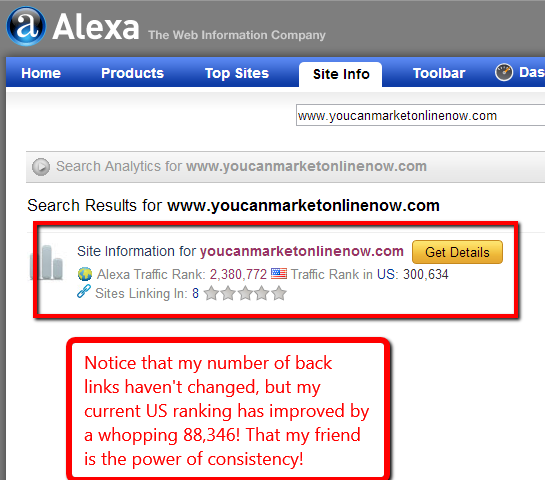545x480 pixels.
Task: Open the youcanmarketonlinenow.com site information link
Action: (x=302, y=251)
